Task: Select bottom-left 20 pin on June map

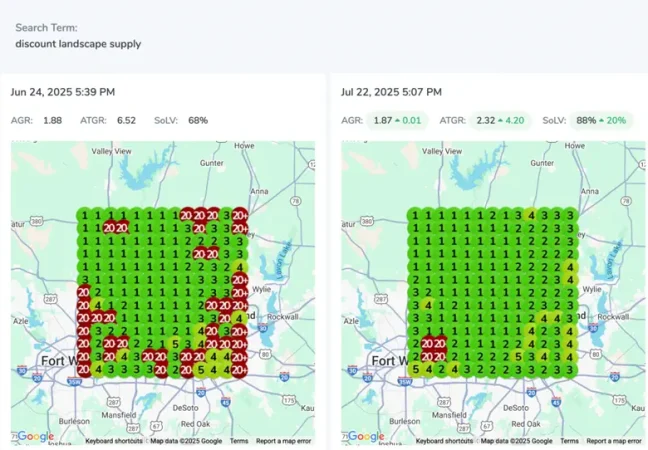Action: (x=84, y=369)
